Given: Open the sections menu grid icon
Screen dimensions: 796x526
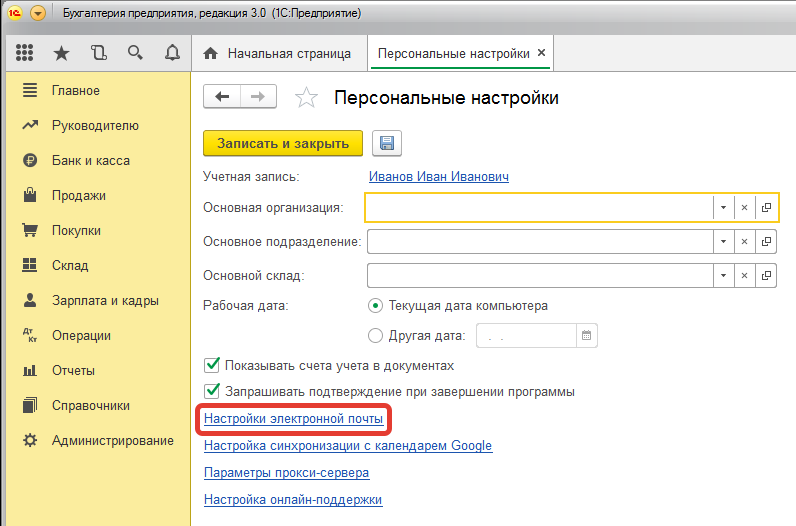Looking at the screenshot, I should tap(24, 53).
